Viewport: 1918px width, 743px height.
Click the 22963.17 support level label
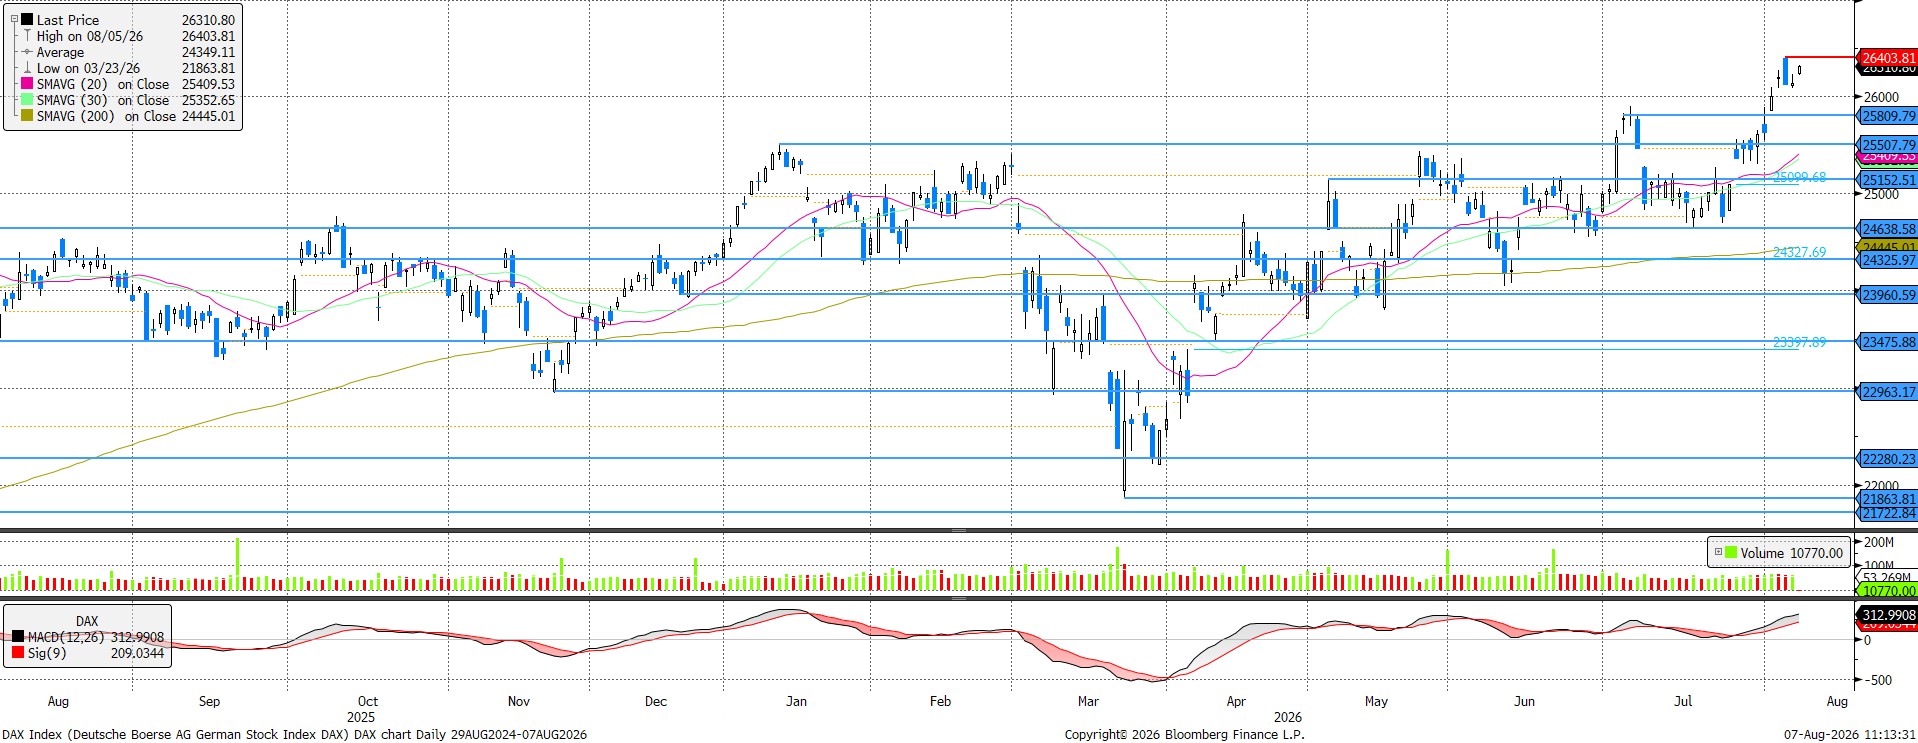pos(1887,392)
